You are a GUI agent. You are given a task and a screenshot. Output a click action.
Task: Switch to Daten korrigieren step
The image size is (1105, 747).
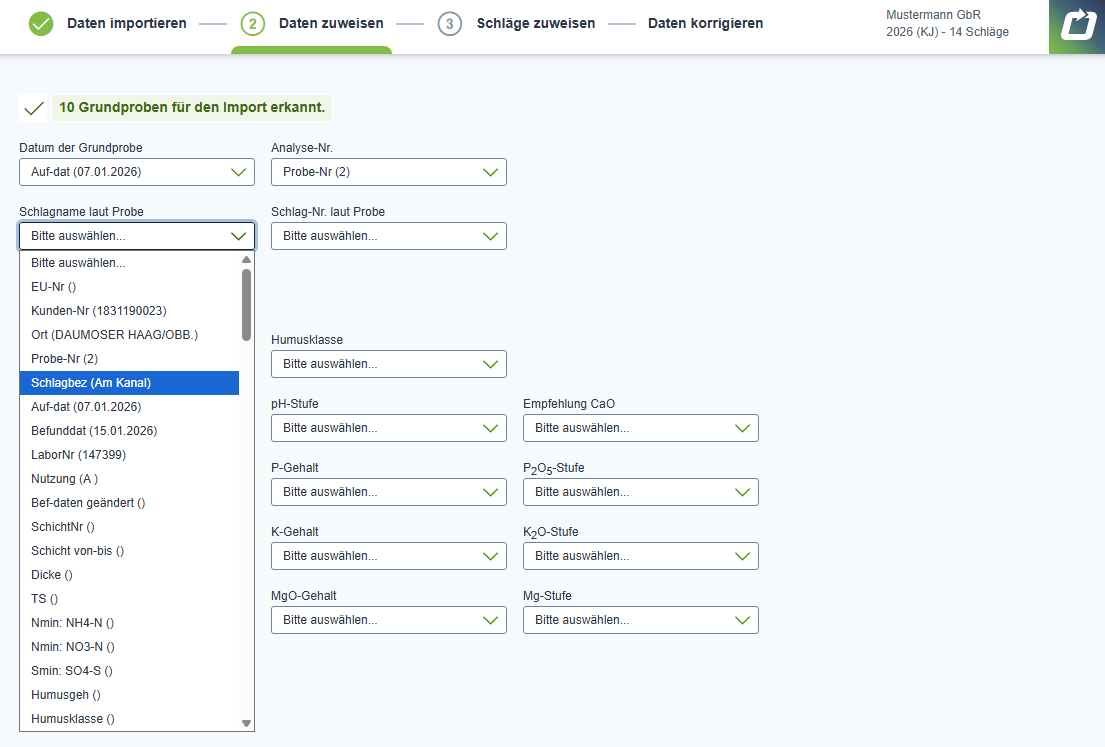705,24
